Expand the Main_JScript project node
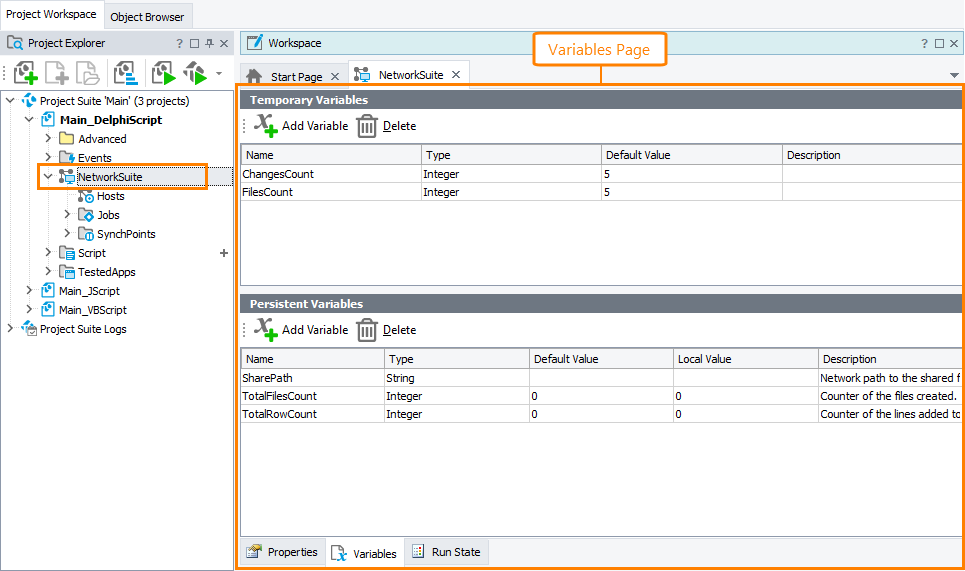 pyautogui.click(x=29, y=291)
